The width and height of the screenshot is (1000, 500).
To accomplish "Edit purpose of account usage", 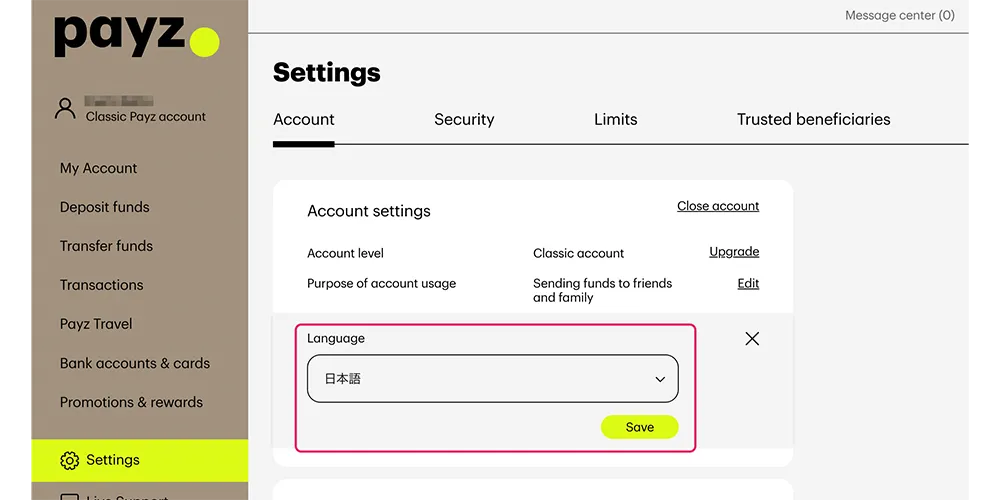I will [x=748, y=284].
